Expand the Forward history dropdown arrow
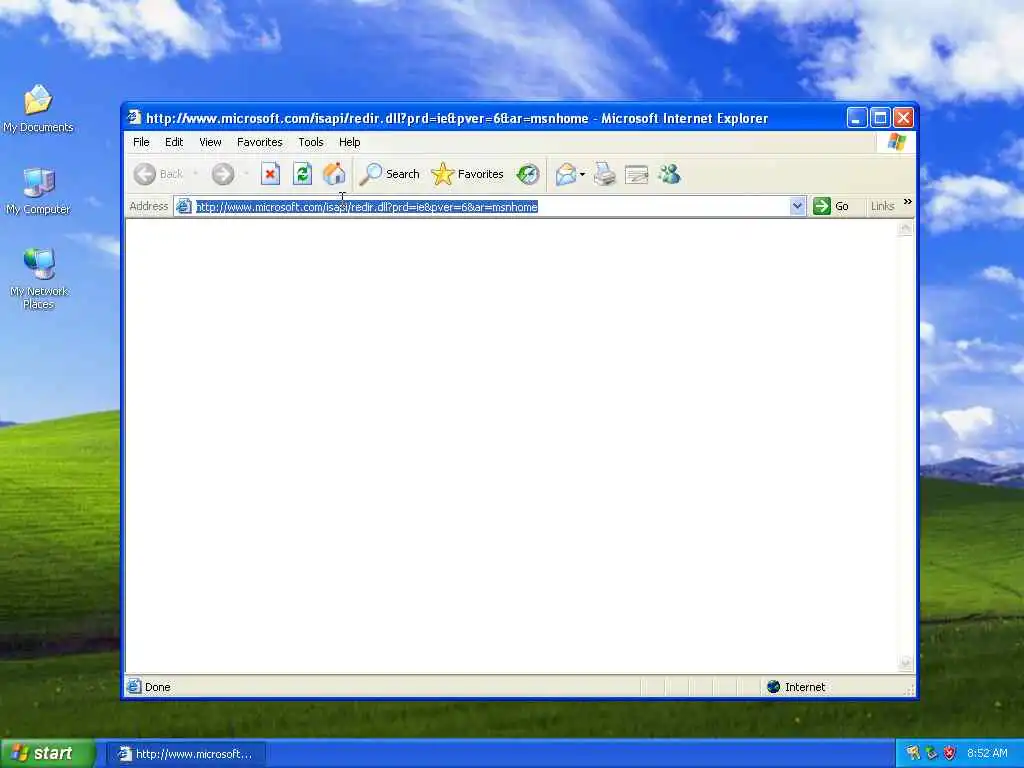1024x768 pixels. 246,174
